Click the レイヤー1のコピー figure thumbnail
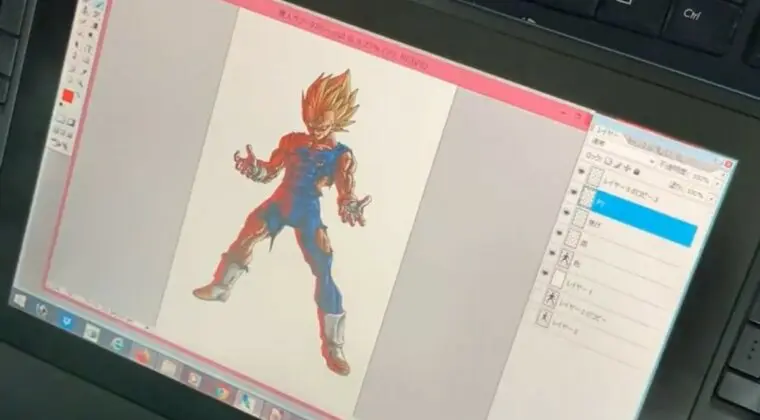The height and width of the screenshot is (420, 760). click(551, 298)
